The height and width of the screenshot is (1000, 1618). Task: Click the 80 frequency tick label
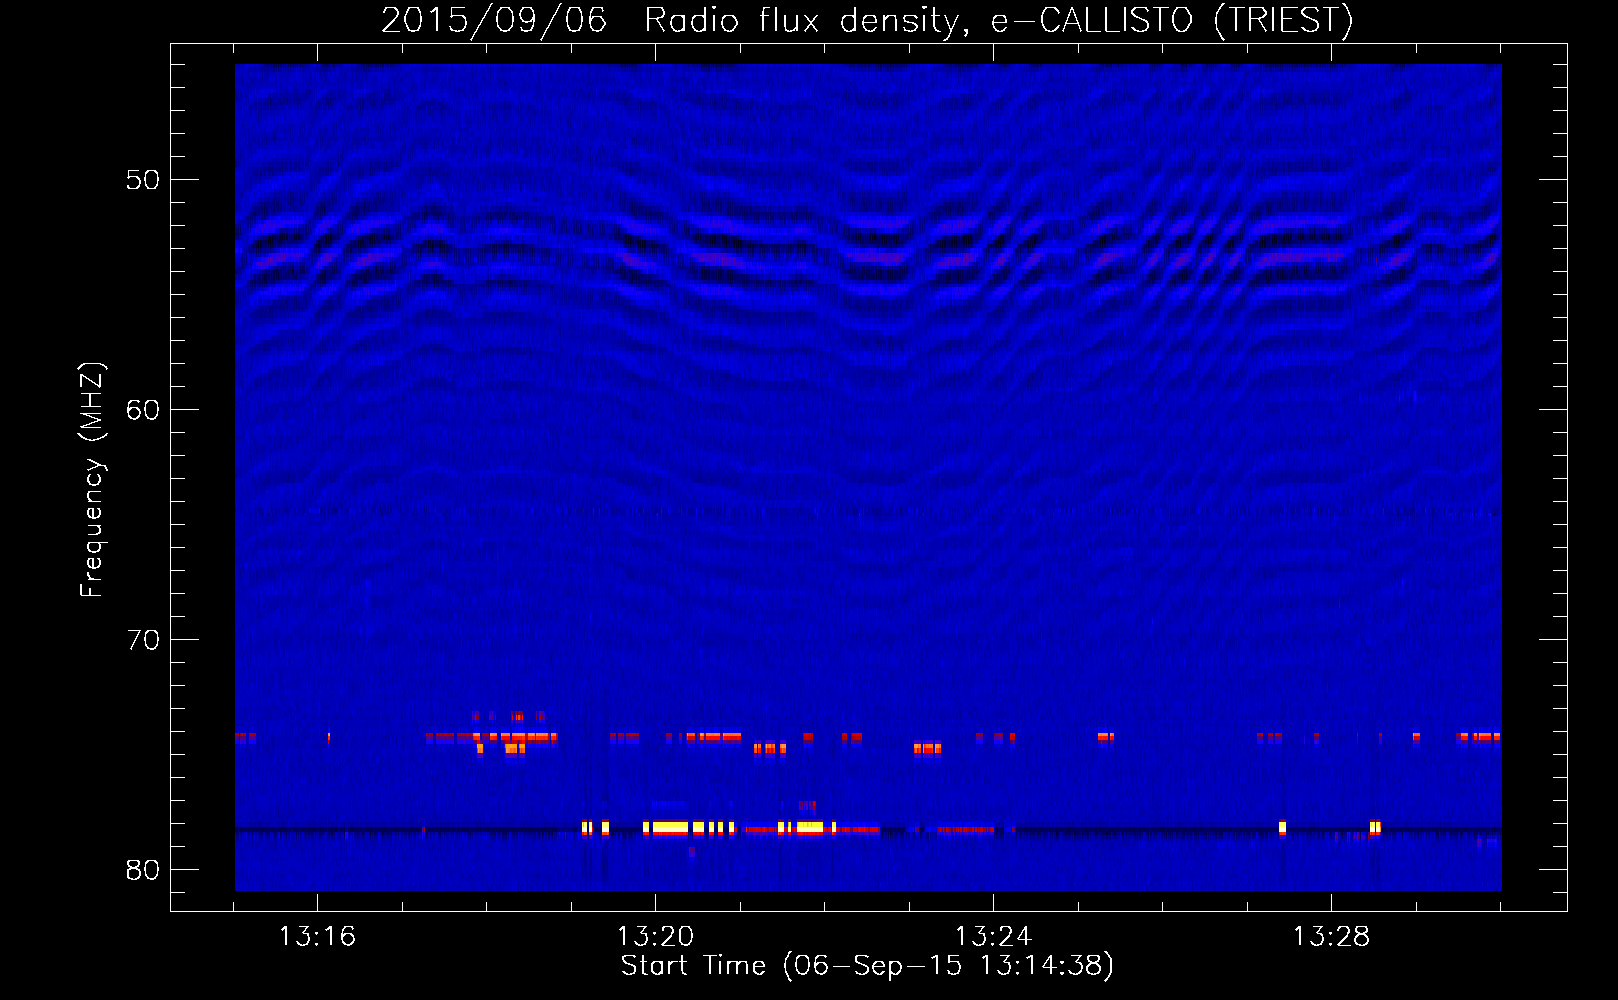pyautogui.click(x=143, y=870)
